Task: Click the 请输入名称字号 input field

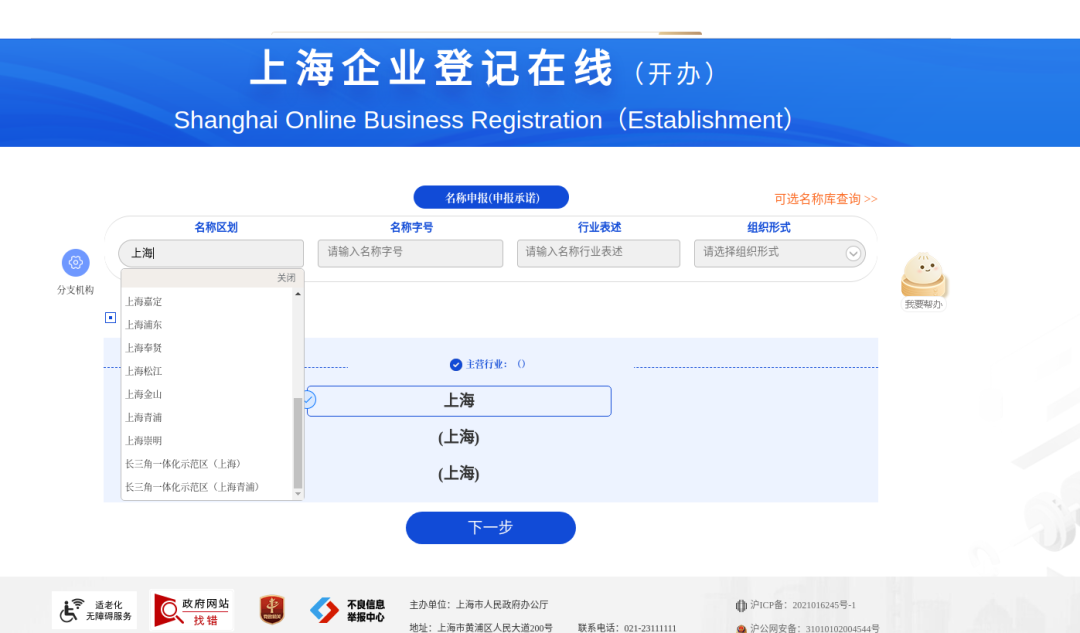Action: [x=411, y=253]
